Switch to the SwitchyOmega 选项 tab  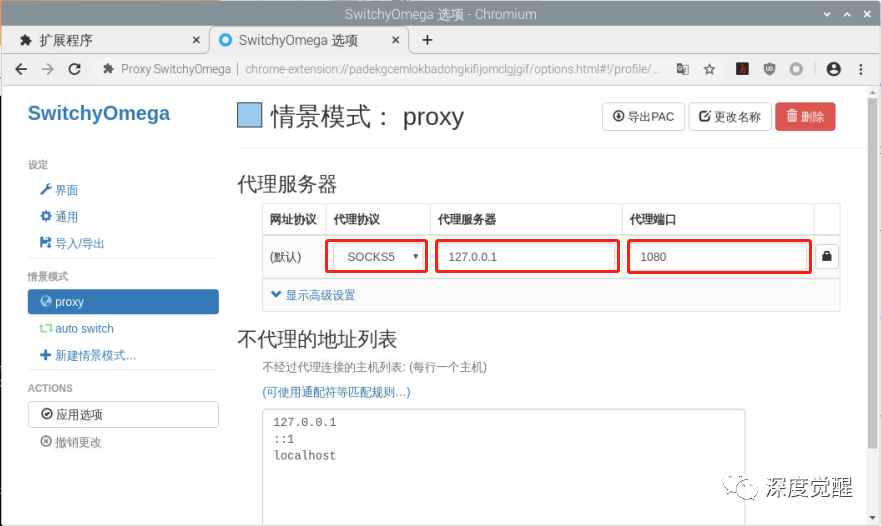click(x=308, y=40)
